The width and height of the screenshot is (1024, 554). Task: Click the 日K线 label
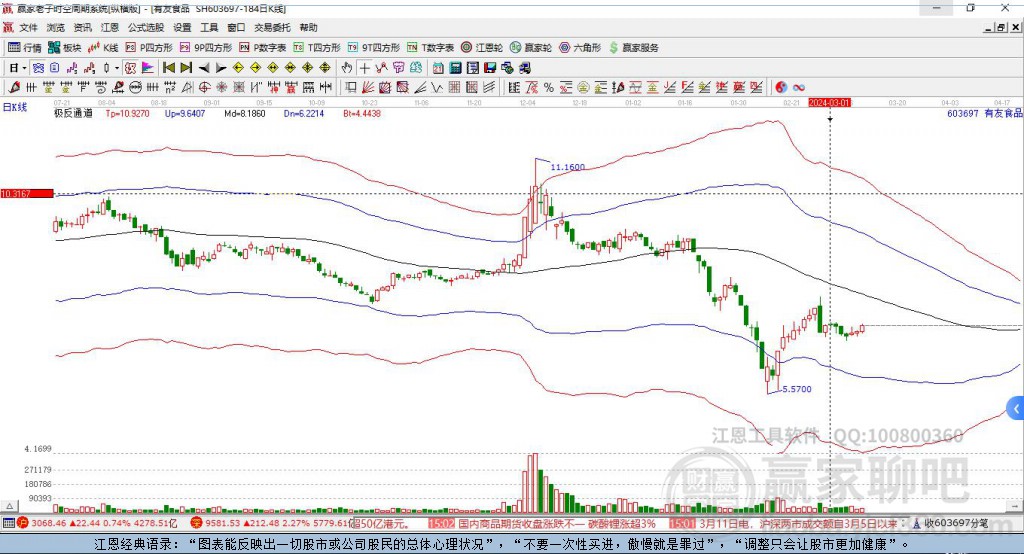point(14,107)
